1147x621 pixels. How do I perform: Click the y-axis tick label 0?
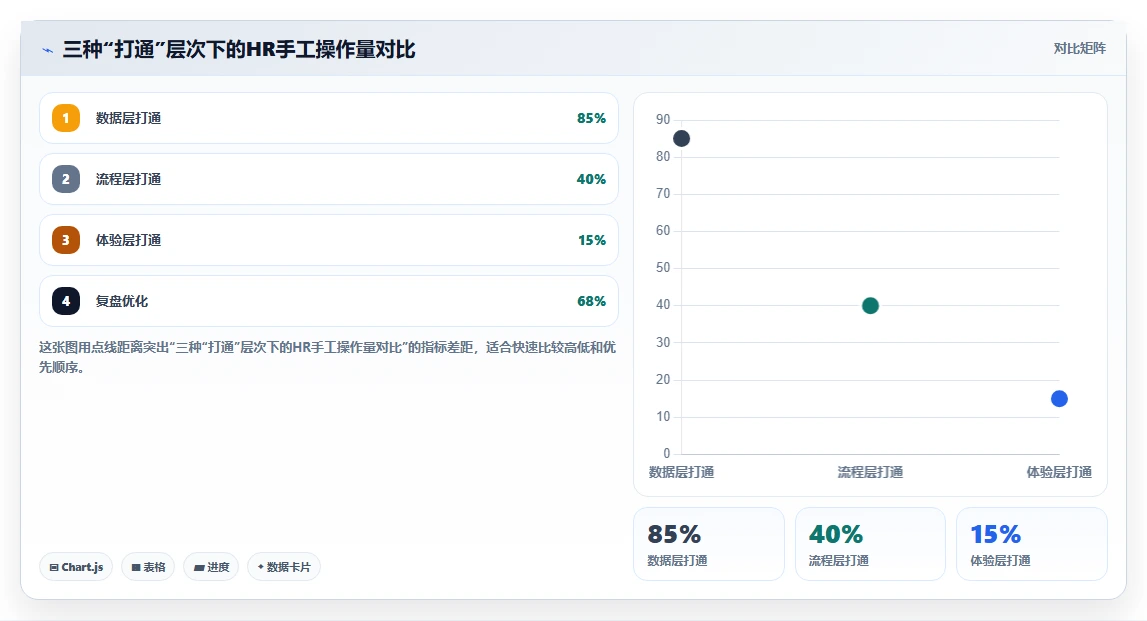666,453
